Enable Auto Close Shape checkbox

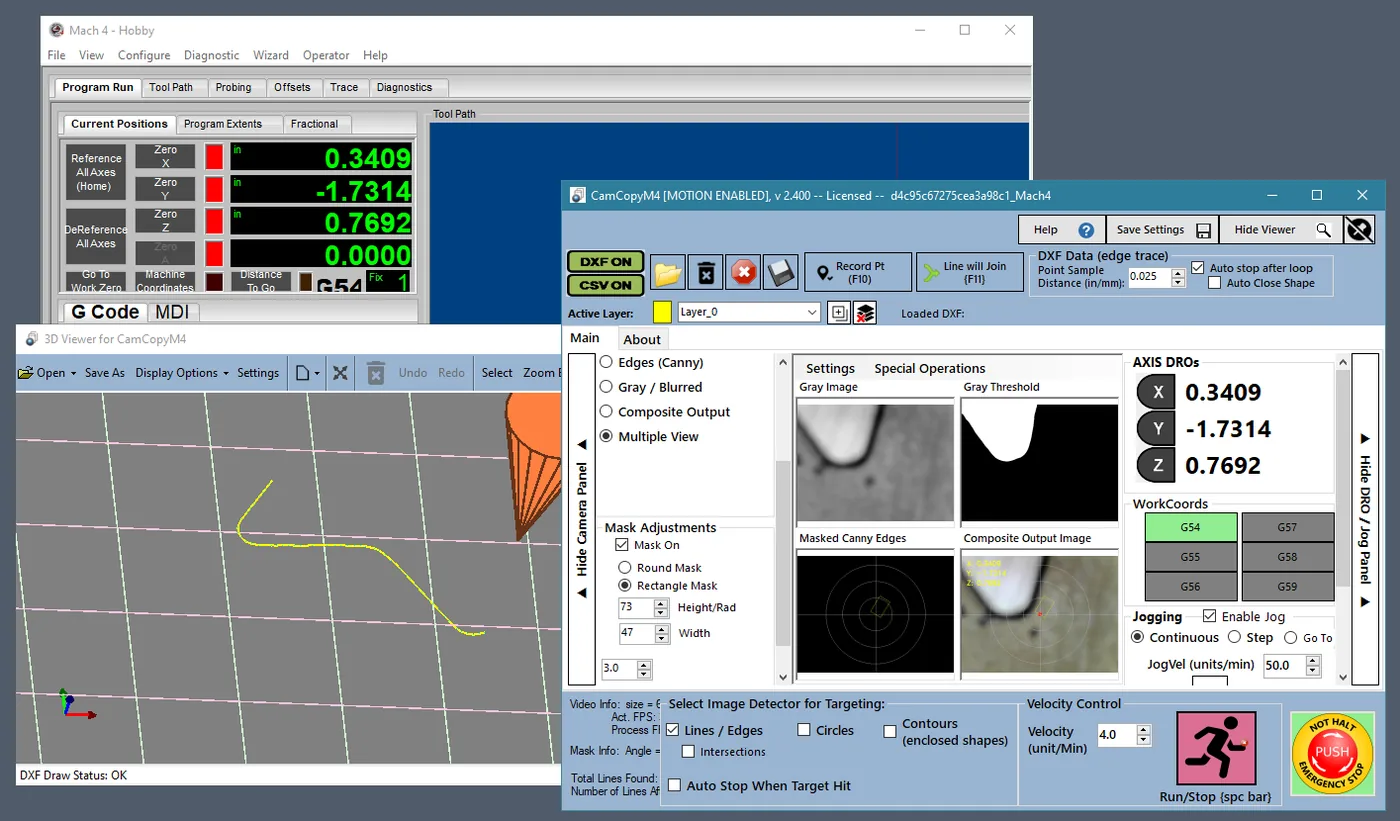[1214, 283]
